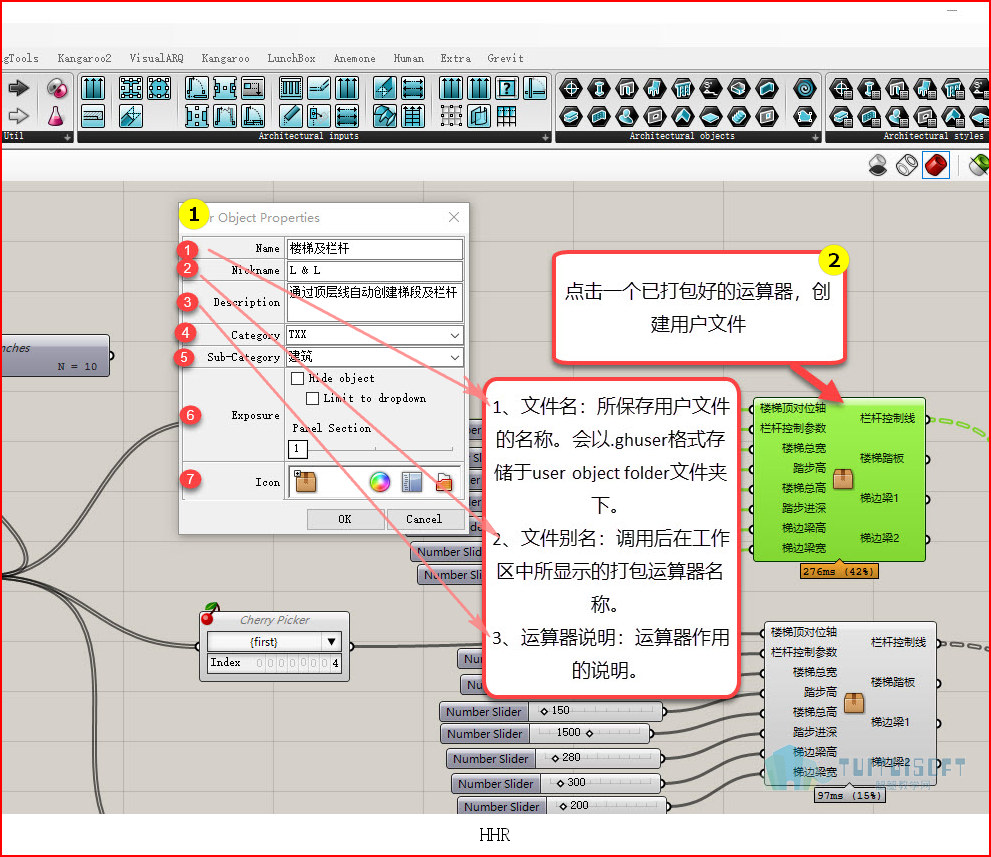Viewport: 991px width, 857px height.
Task: Switch to the Kangaroo2 tab
Action: click(84, 58)
